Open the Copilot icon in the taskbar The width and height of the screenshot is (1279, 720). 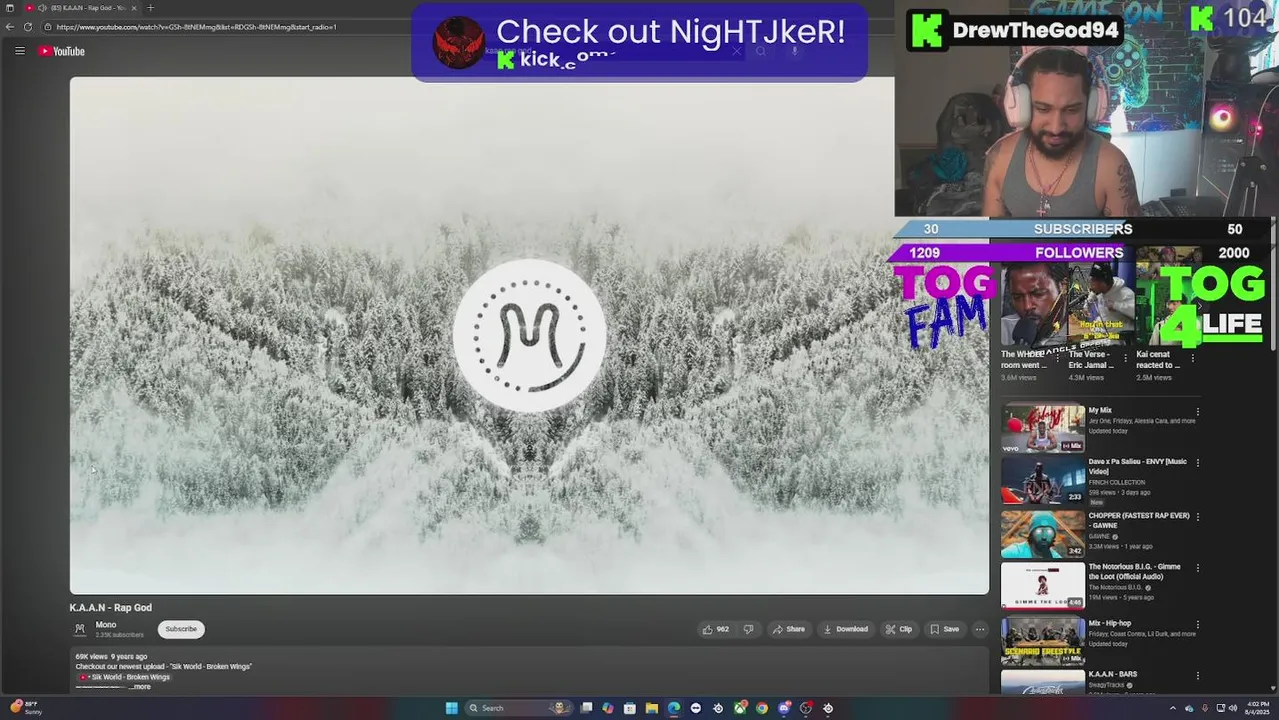tap(608, 708)
